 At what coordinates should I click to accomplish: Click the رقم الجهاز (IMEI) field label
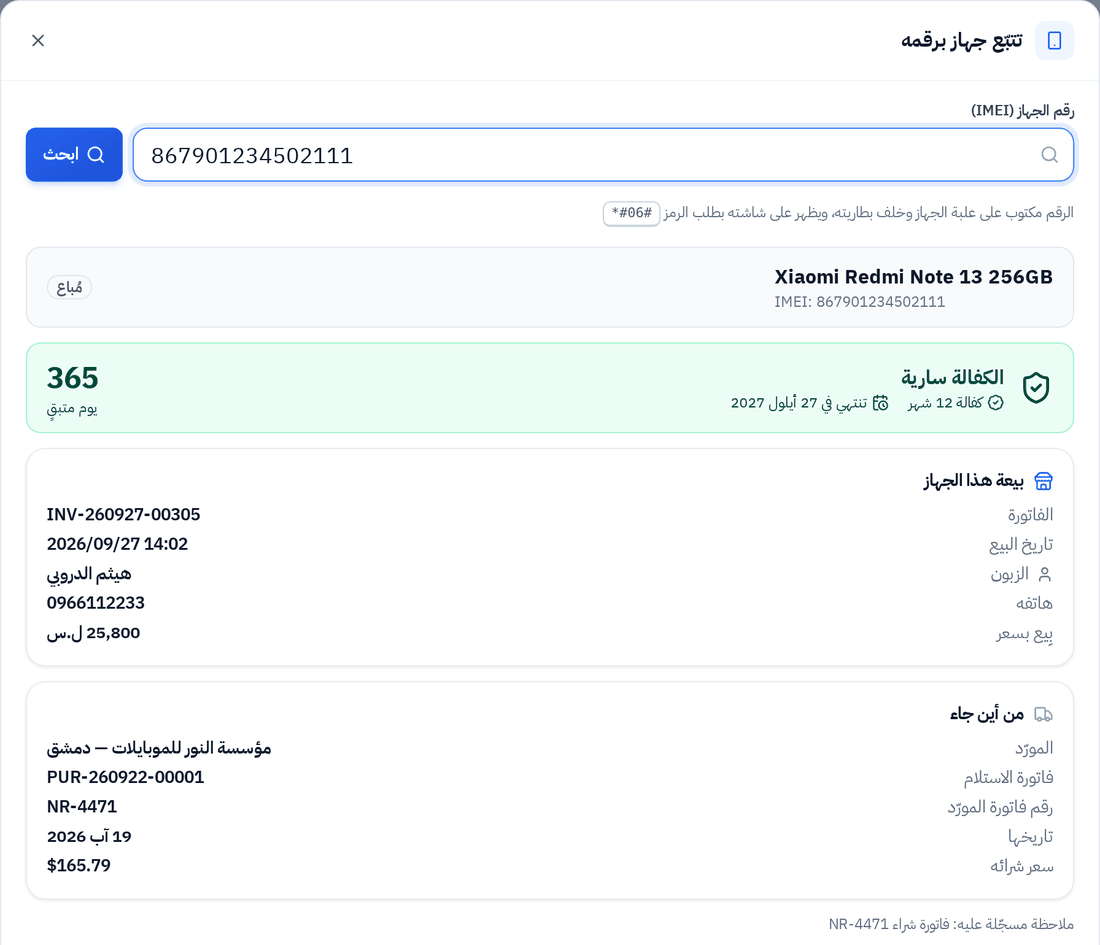[x=1022, y=110]
